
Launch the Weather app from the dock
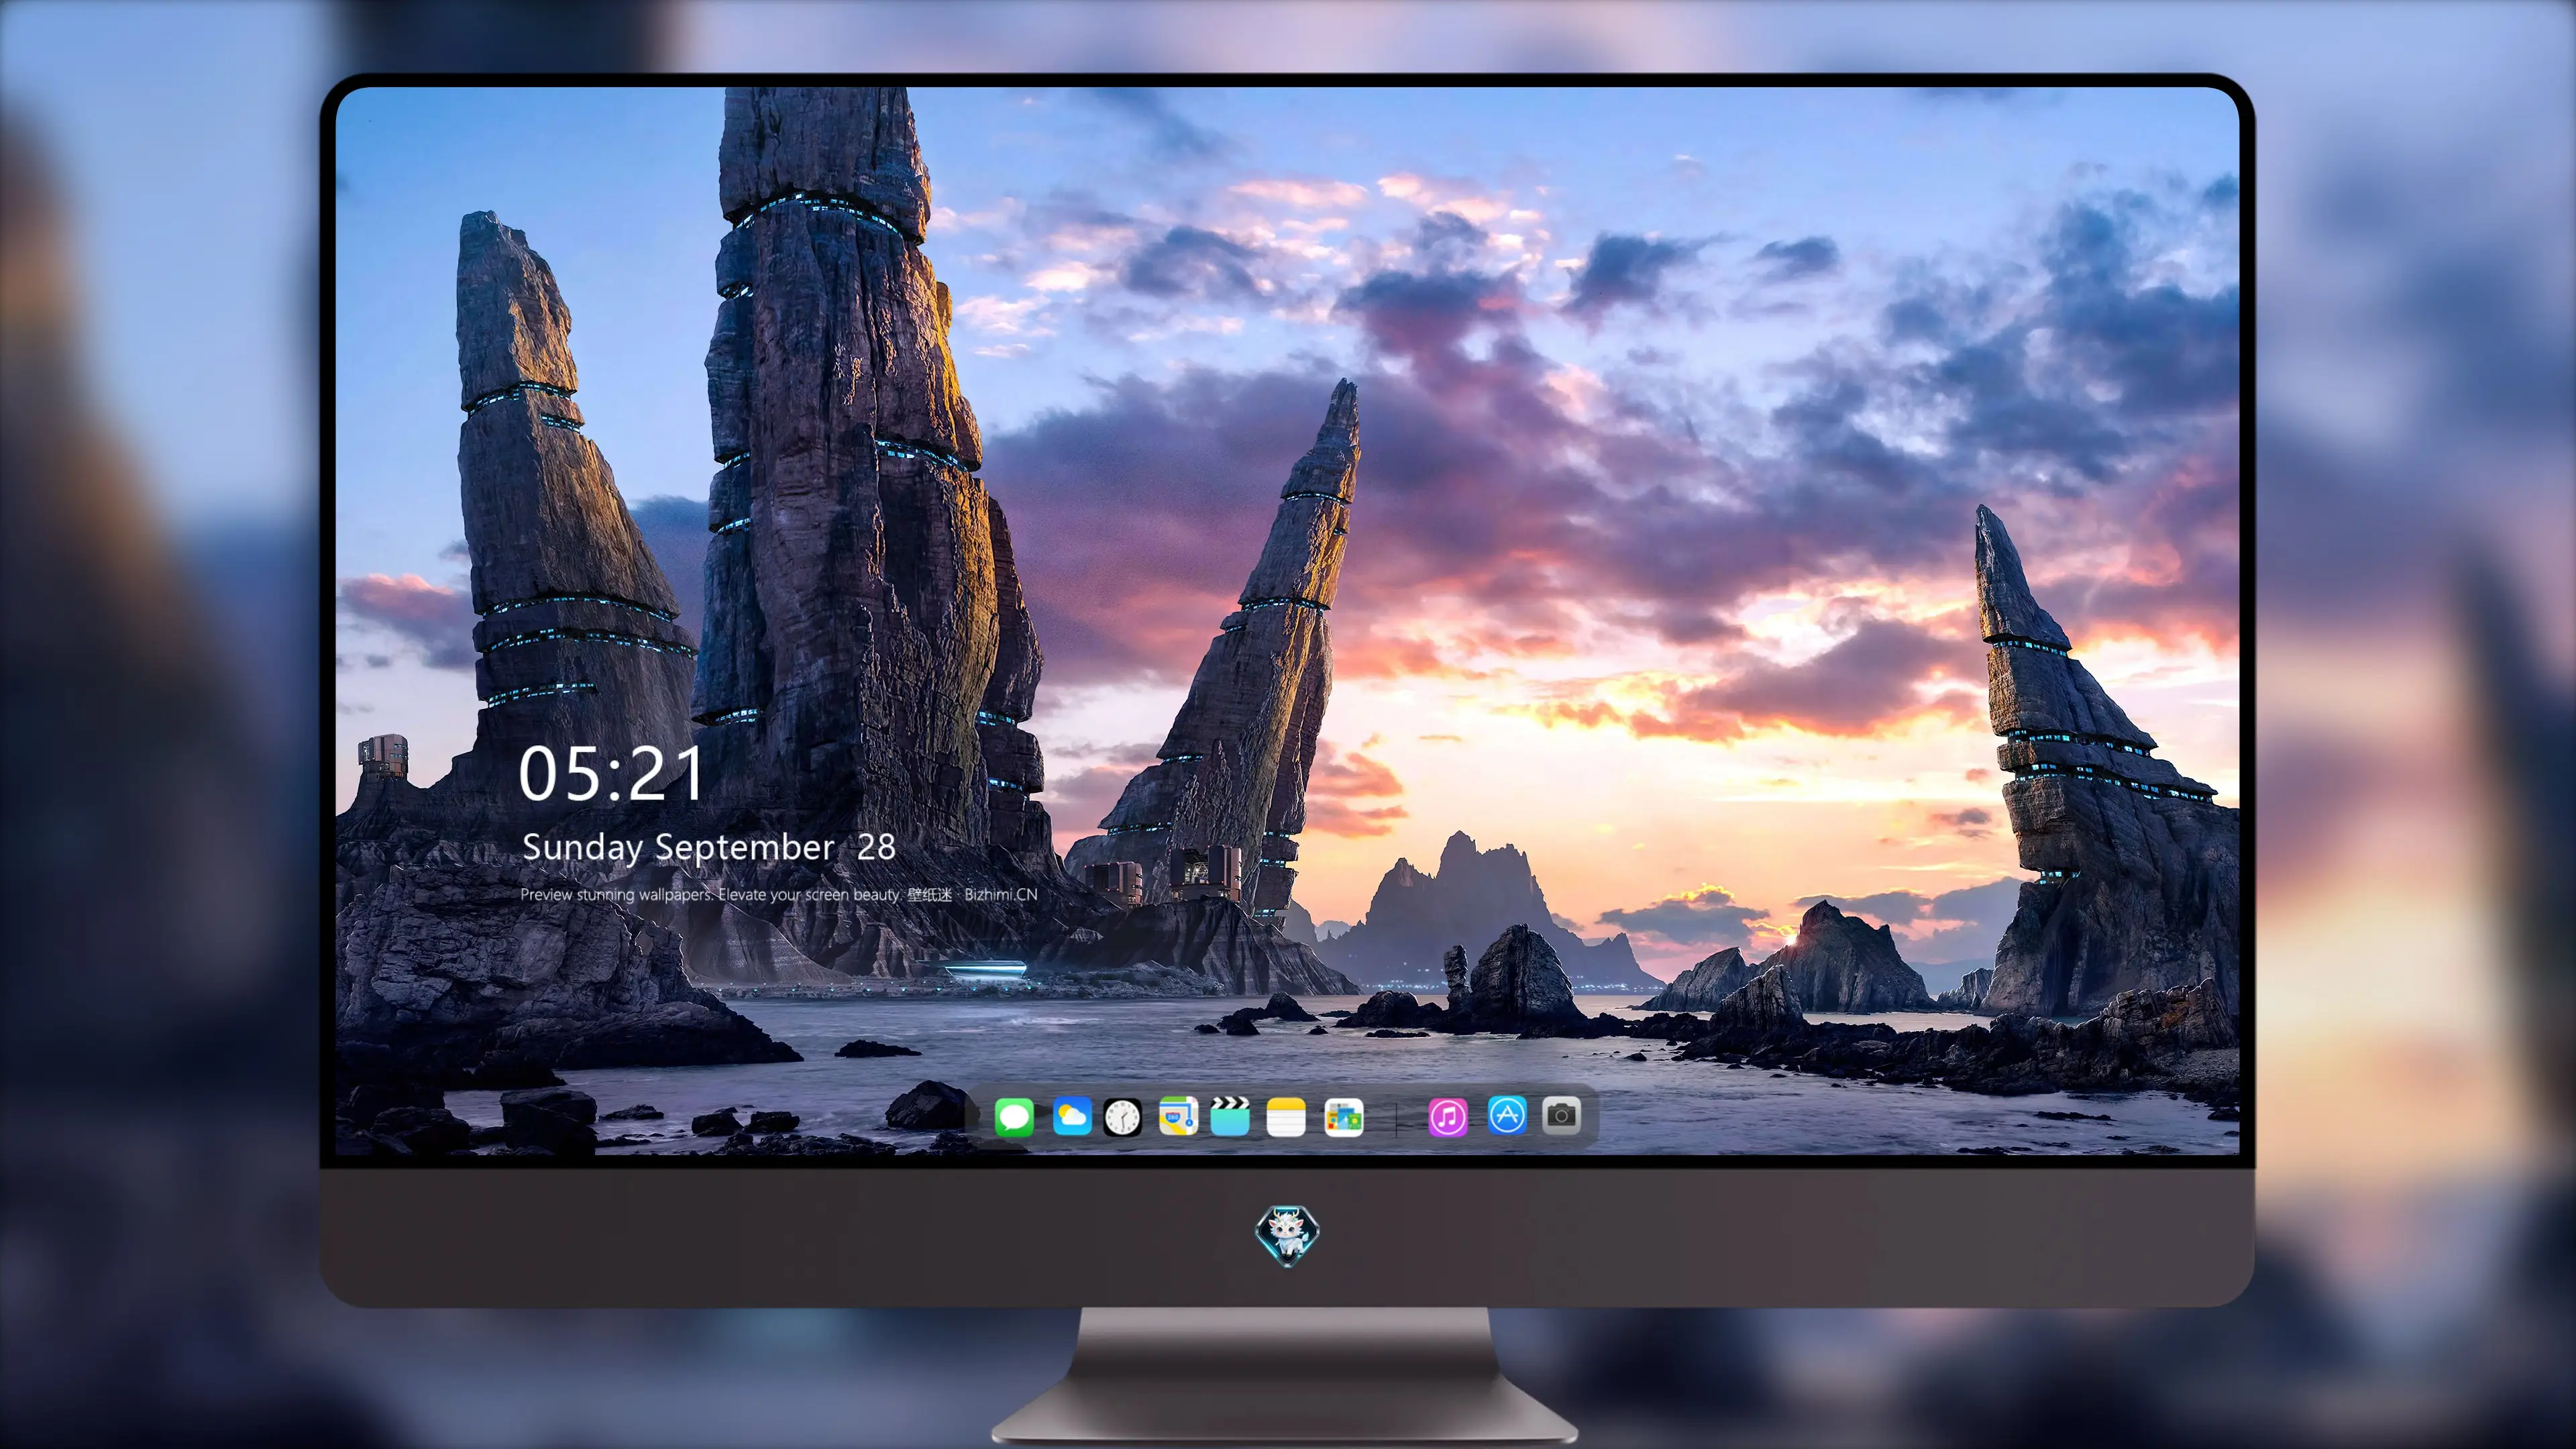pyautogui.click(x=1072, y=1116)
